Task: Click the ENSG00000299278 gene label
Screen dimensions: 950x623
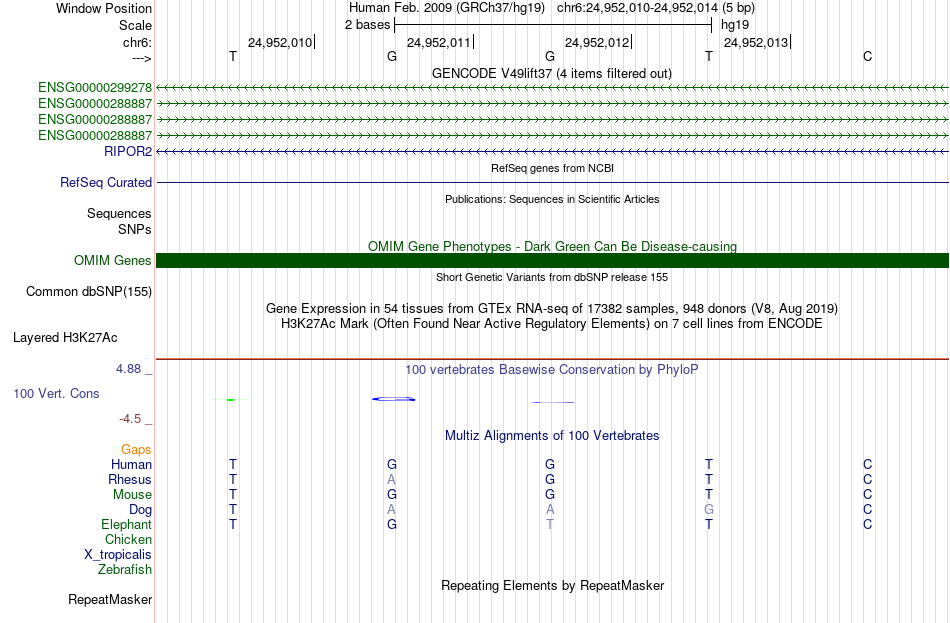Action: coord(95,87)
